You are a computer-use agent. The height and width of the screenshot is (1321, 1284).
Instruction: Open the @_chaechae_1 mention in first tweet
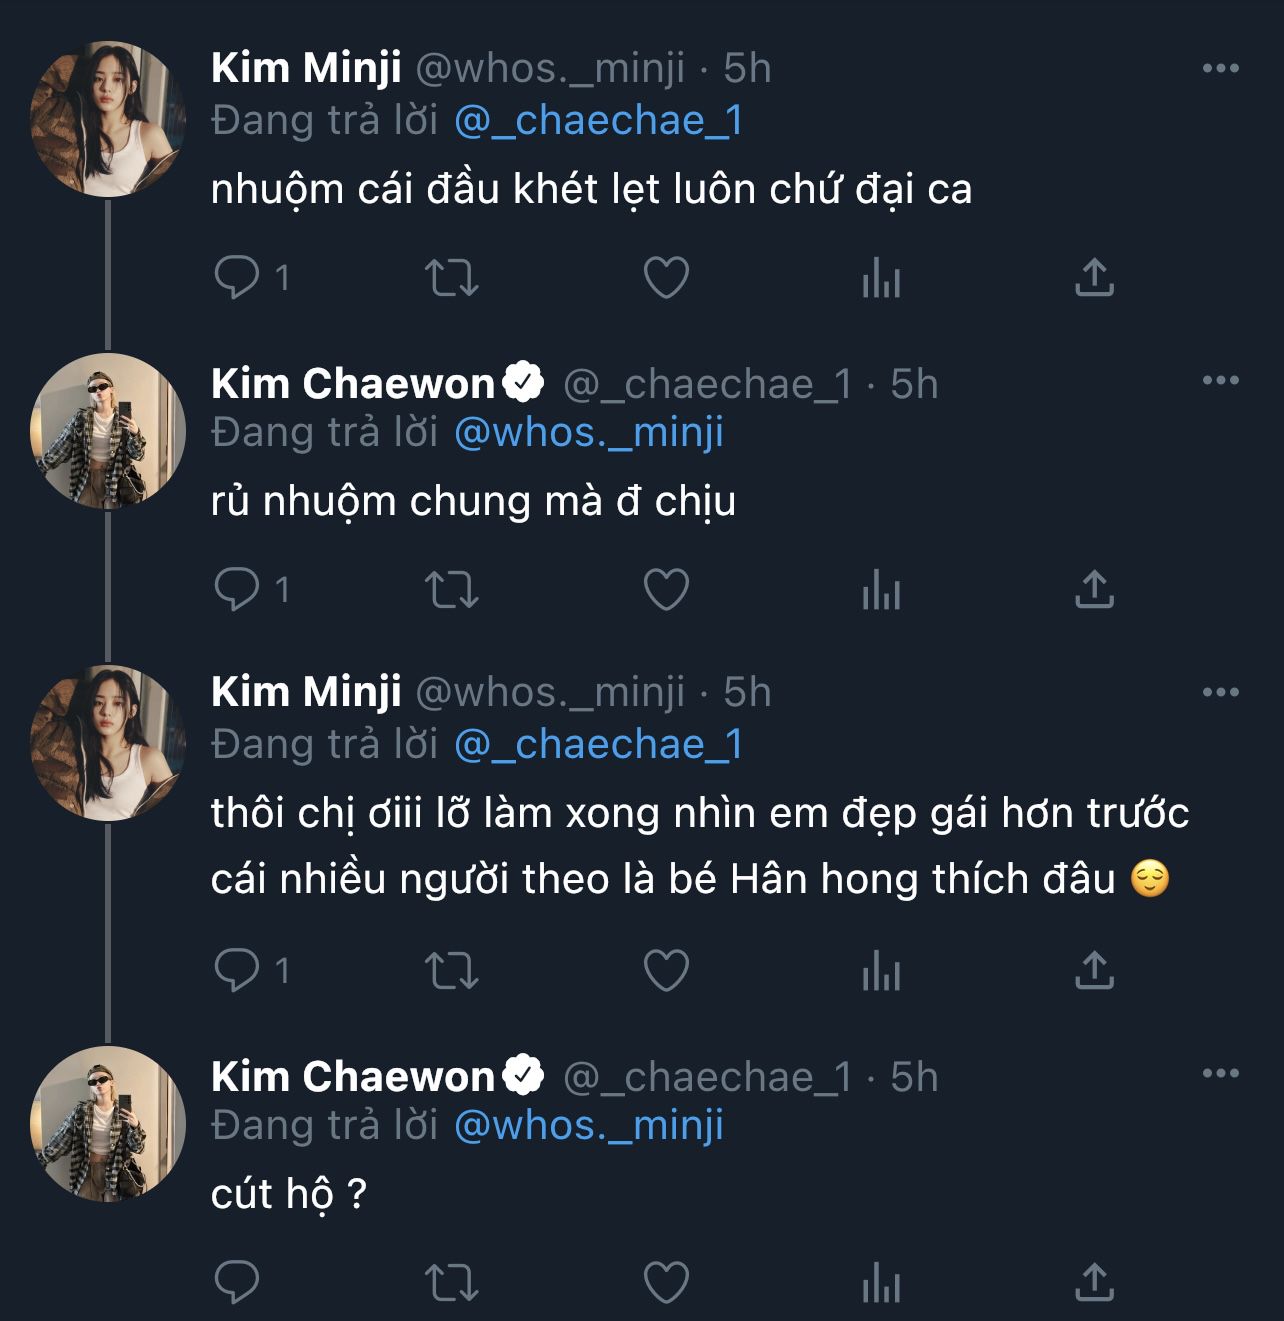[x=598, y=121]
